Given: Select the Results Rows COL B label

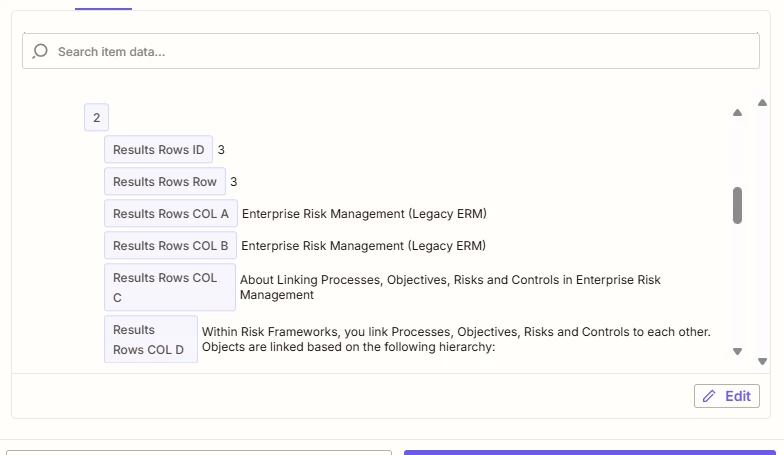Looking at the screenshot, I should click(x=170, y=246).
